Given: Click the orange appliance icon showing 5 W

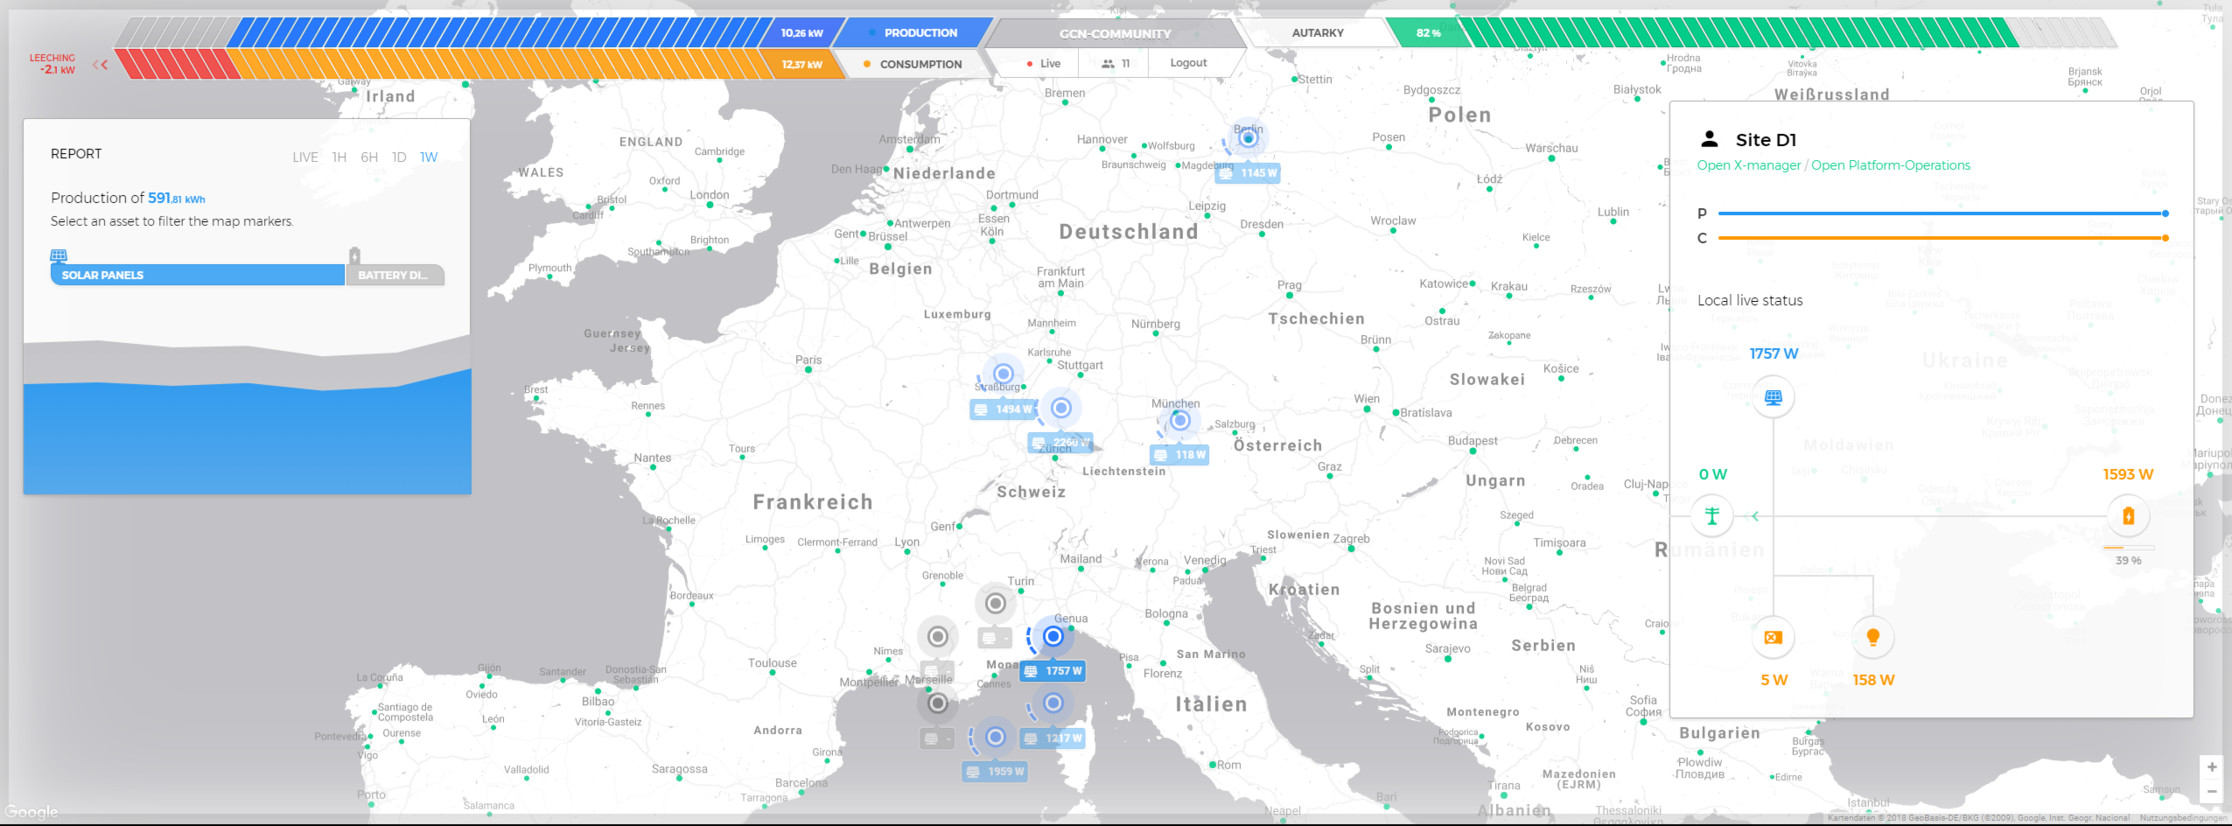Looking at the screenshot, I should click(x=1773, y=637).
